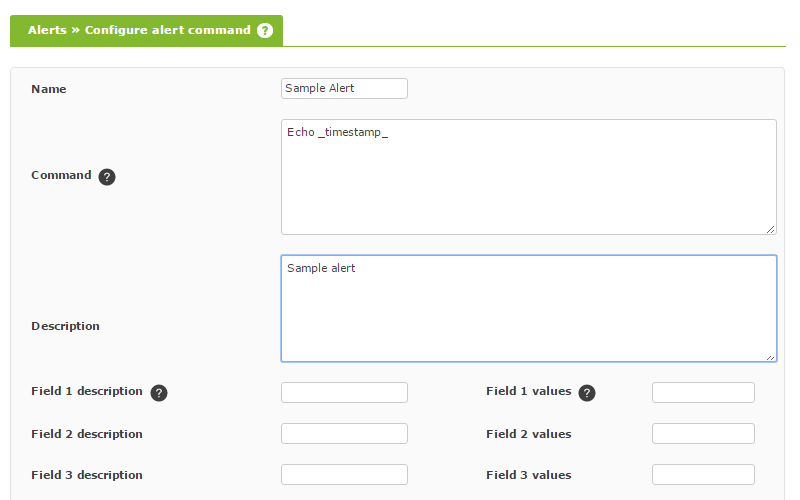Click the Command help question icon
The height and width of the screenshot is (500, 800).
(x=107, y=177)
